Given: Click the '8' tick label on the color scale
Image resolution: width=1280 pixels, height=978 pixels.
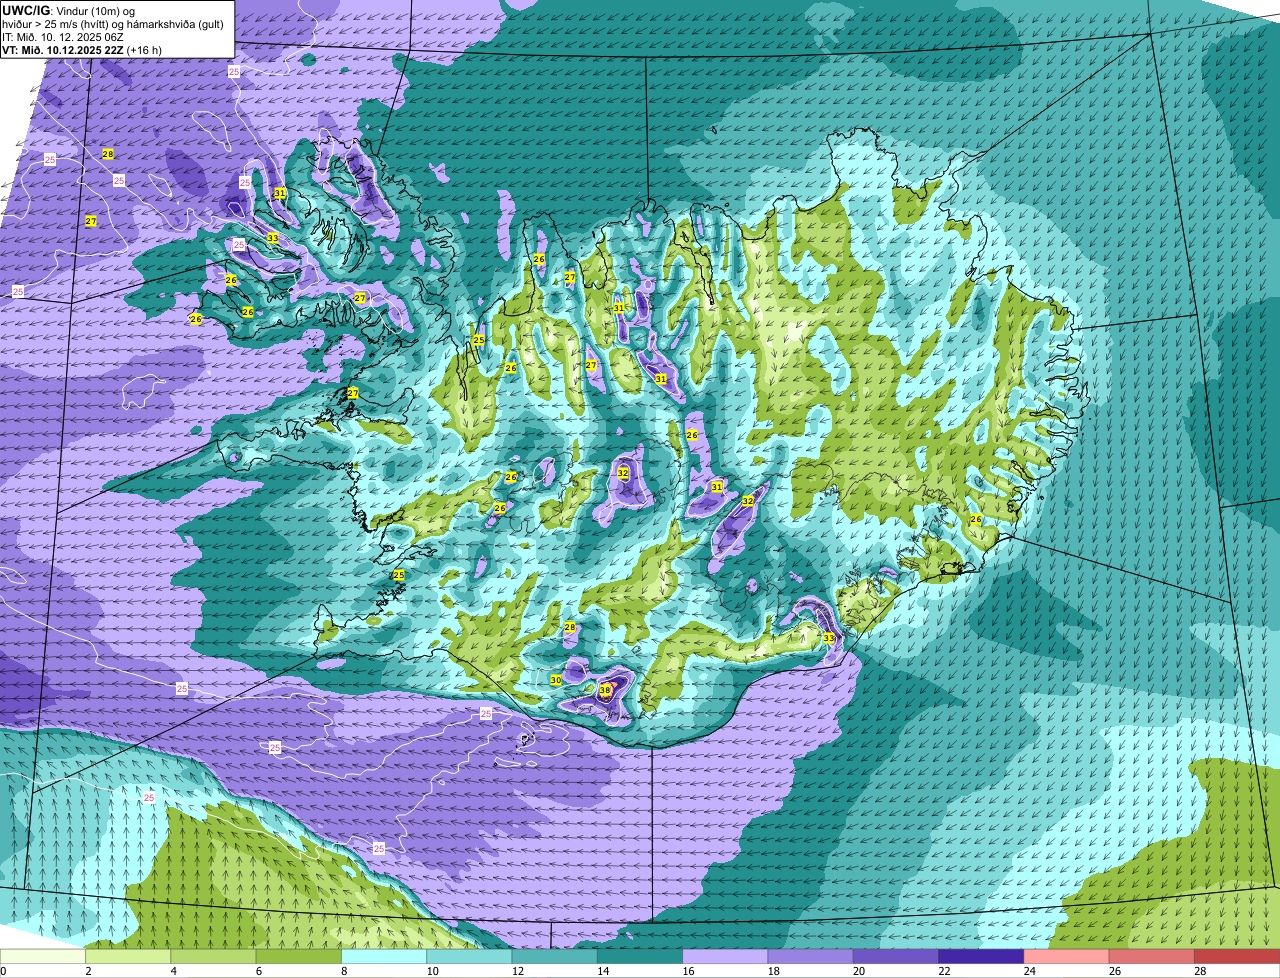Looking at the screenshot, I should pos(344,970).
